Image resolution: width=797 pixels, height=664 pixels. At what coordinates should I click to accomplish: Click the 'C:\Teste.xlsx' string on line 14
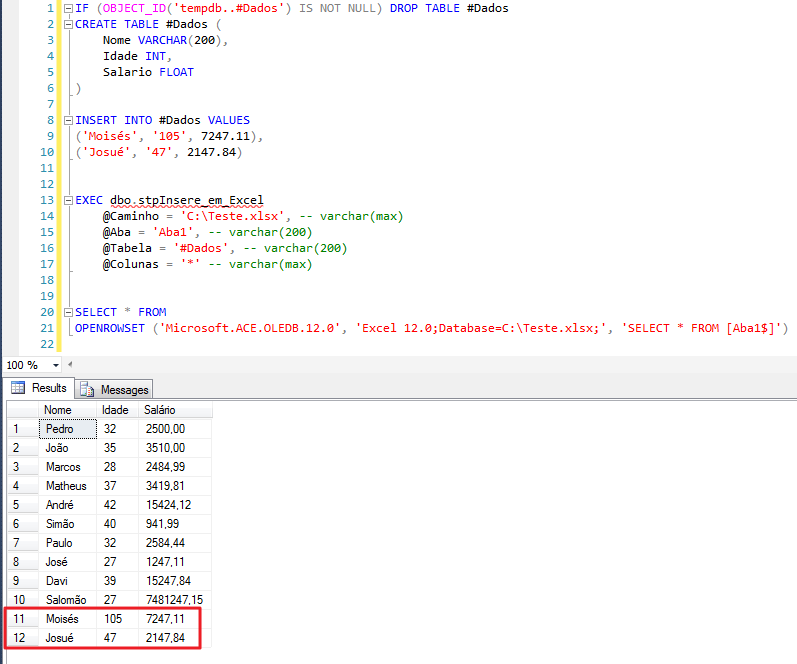point(232,216)
